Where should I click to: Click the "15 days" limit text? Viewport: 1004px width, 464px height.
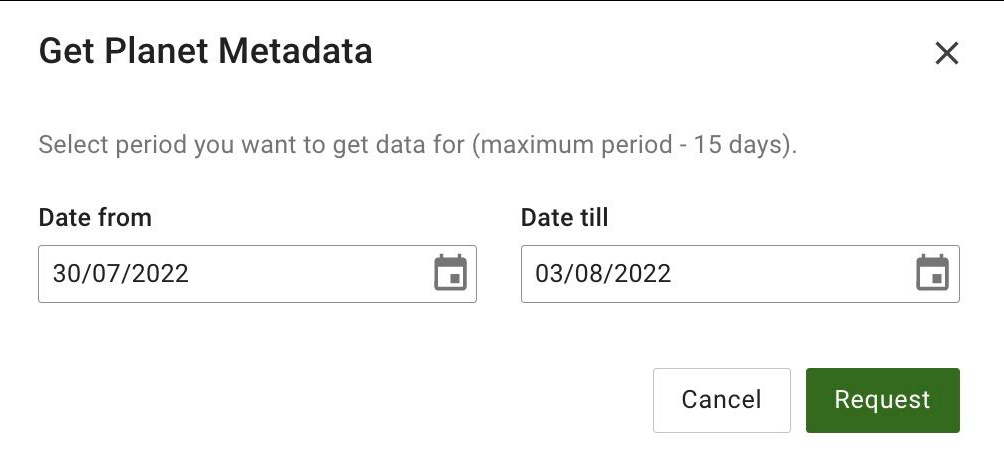click(x=744, y=145)
